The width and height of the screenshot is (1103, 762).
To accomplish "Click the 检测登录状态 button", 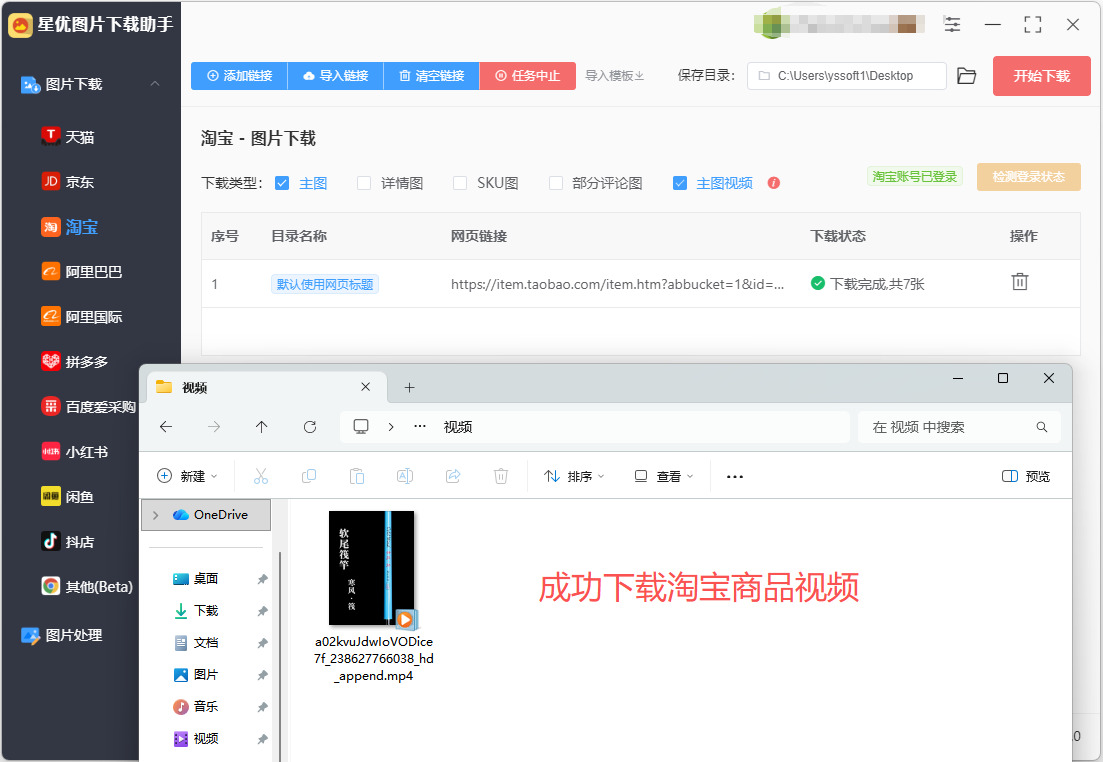I will click(1028, 177).
